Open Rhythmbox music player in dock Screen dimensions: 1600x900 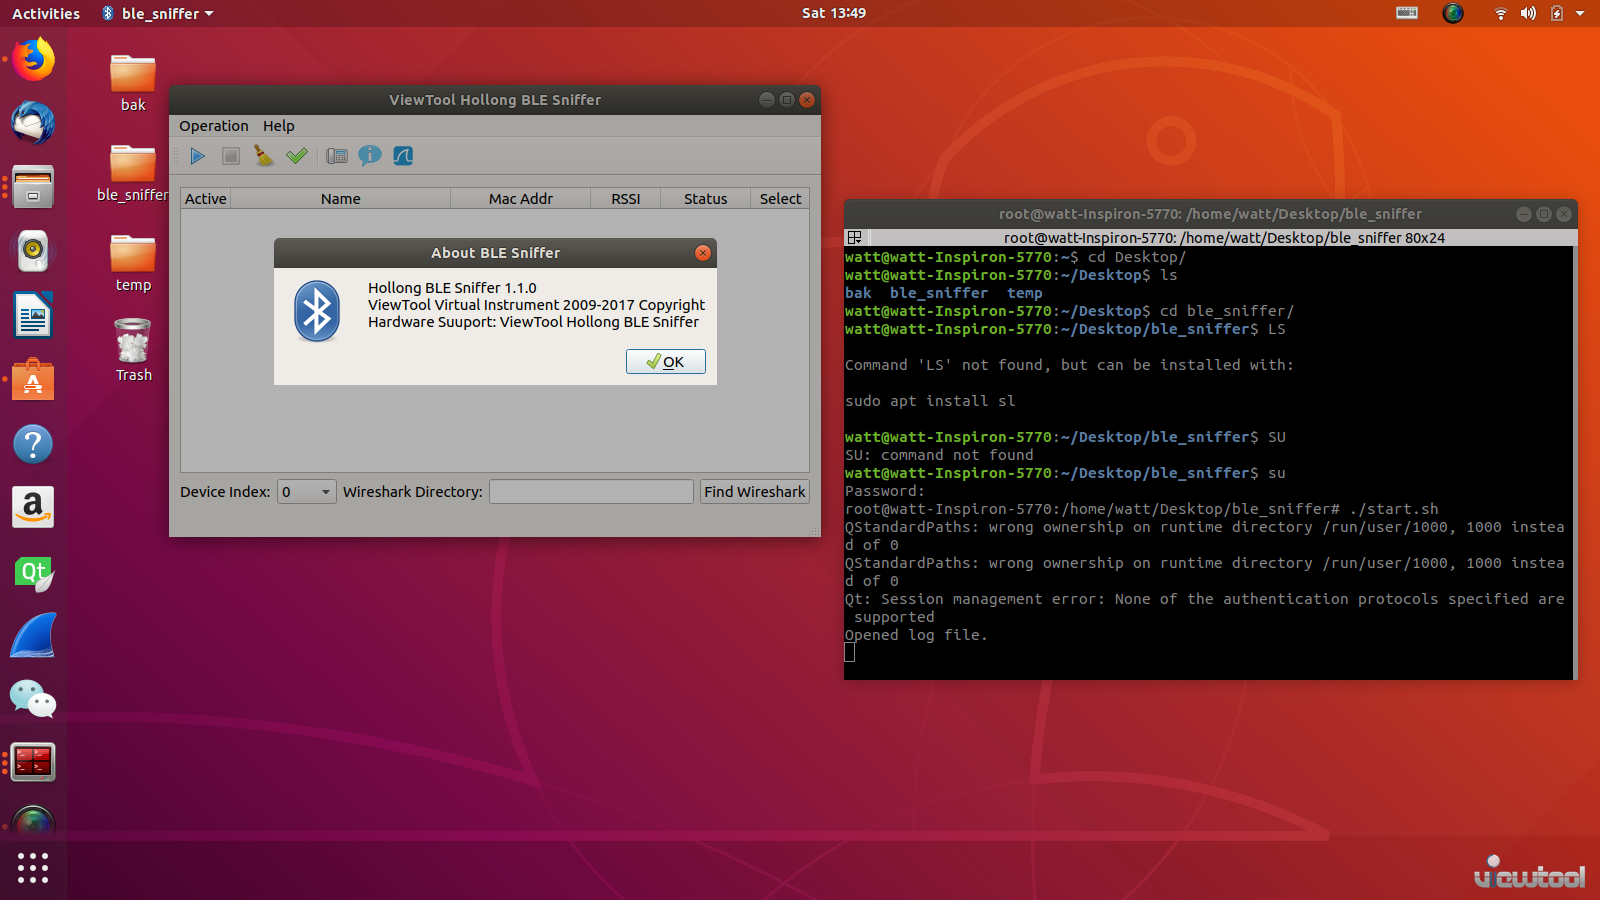pos(33,251)
